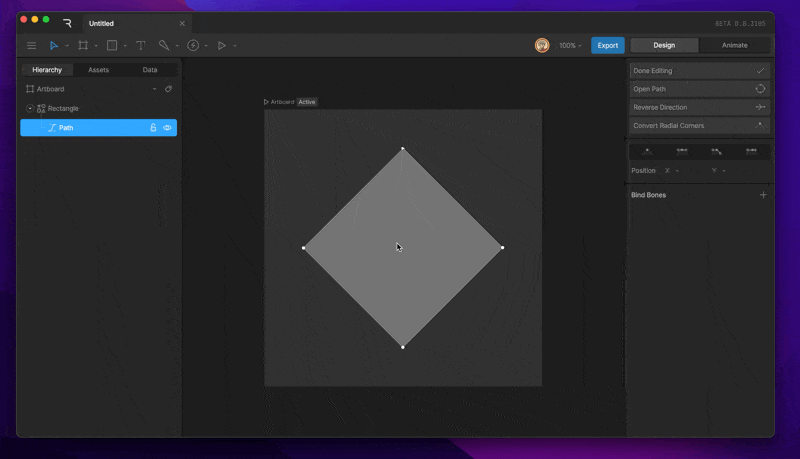This screenshot has height=459, width=800.
Task: Click the Export button
Action: point(608,45)
